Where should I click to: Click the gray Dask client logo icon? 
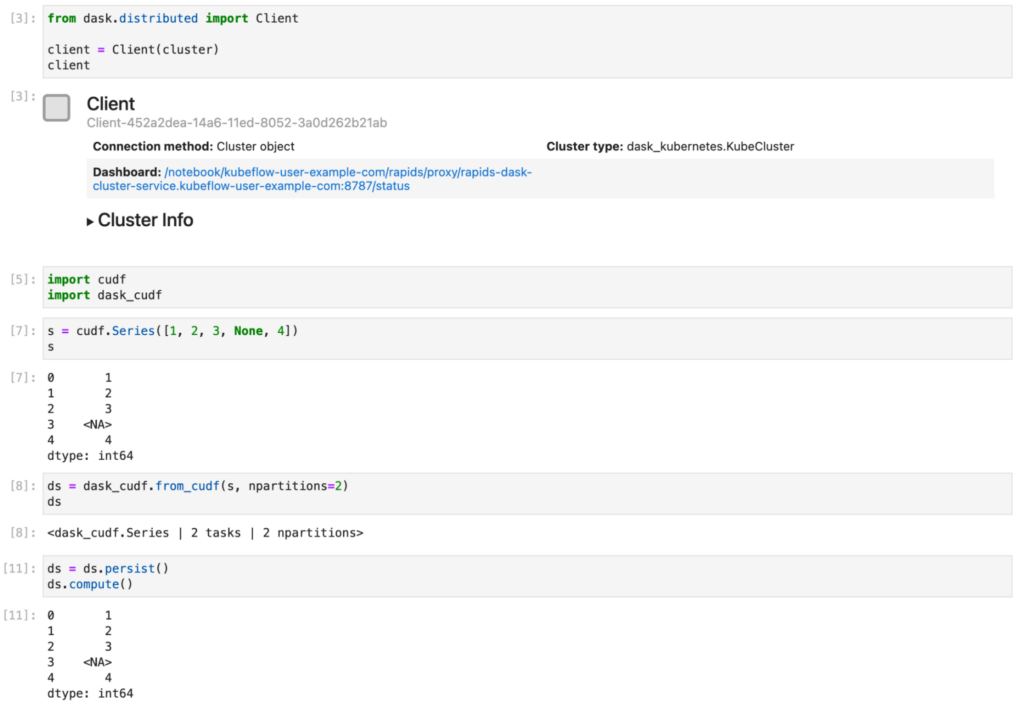point(56,107)
